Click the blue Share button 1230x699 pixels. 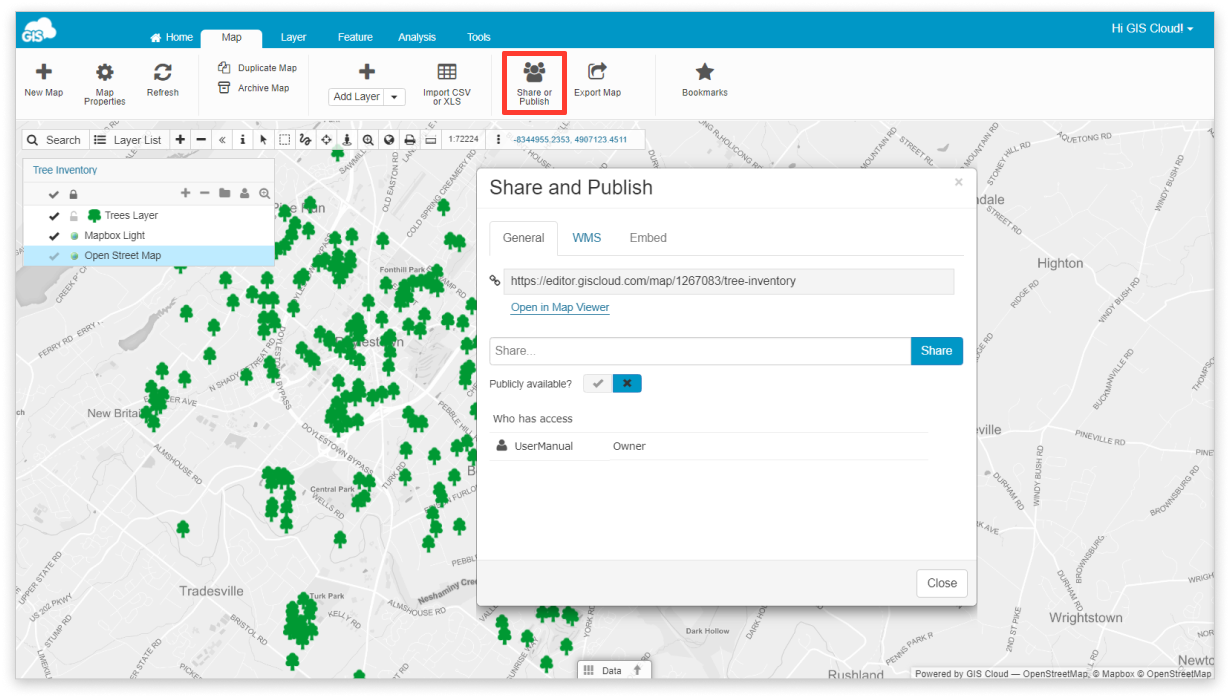click(x=937, y=351)
